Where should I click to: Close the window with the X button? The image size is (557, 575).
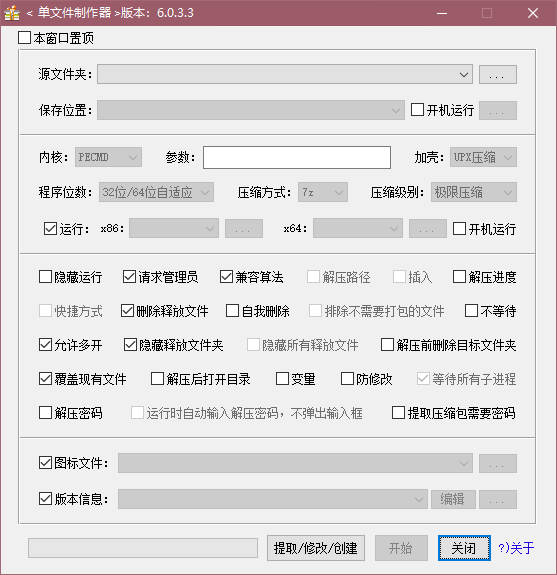(533, 13)
